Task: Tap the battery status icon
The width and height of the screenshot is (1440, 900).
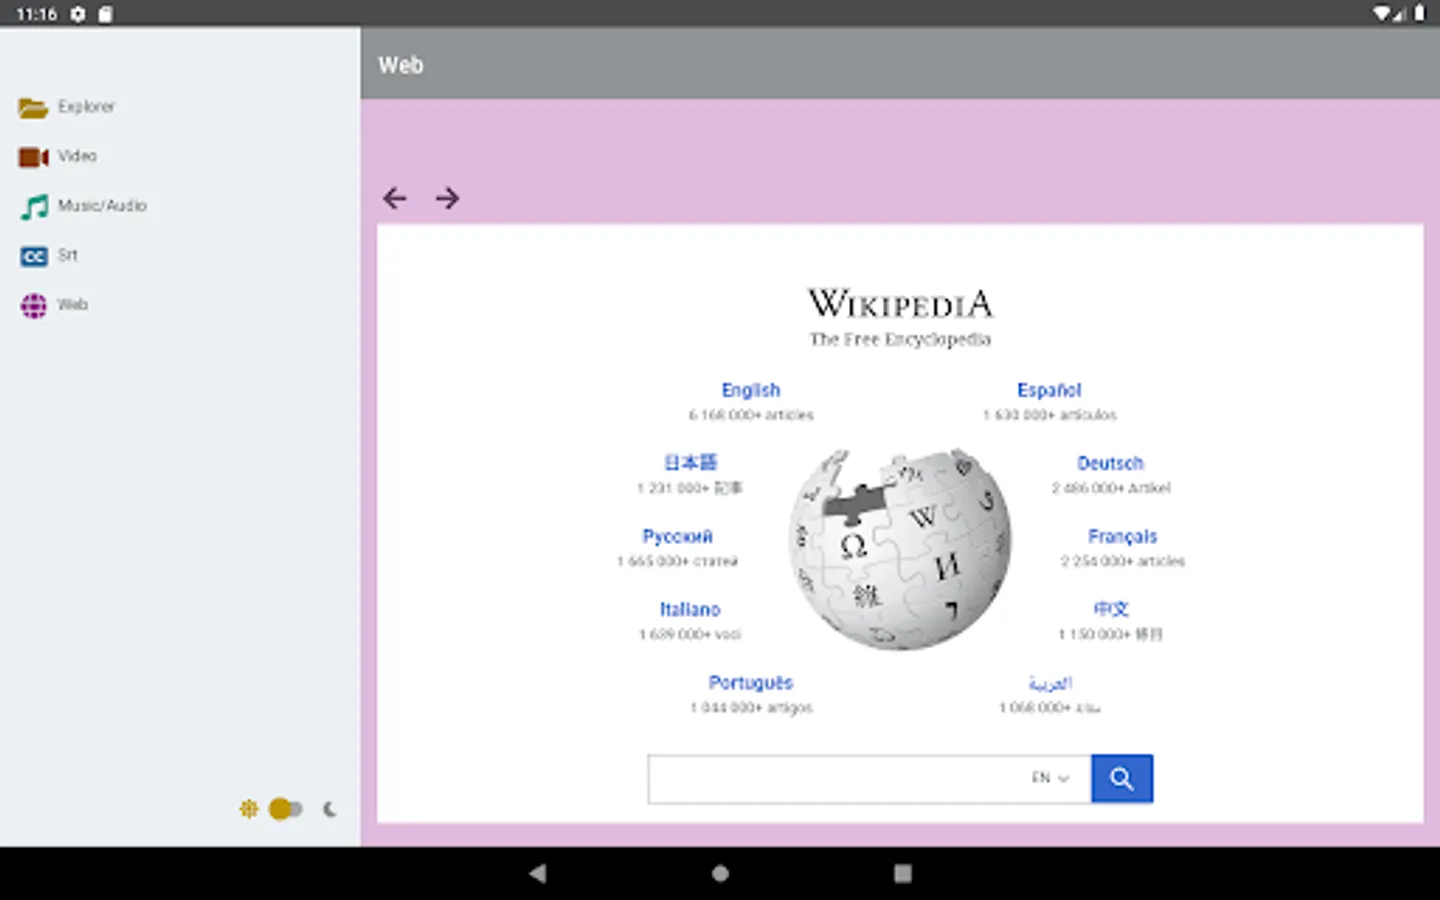Action: (x=1419, y=13)
